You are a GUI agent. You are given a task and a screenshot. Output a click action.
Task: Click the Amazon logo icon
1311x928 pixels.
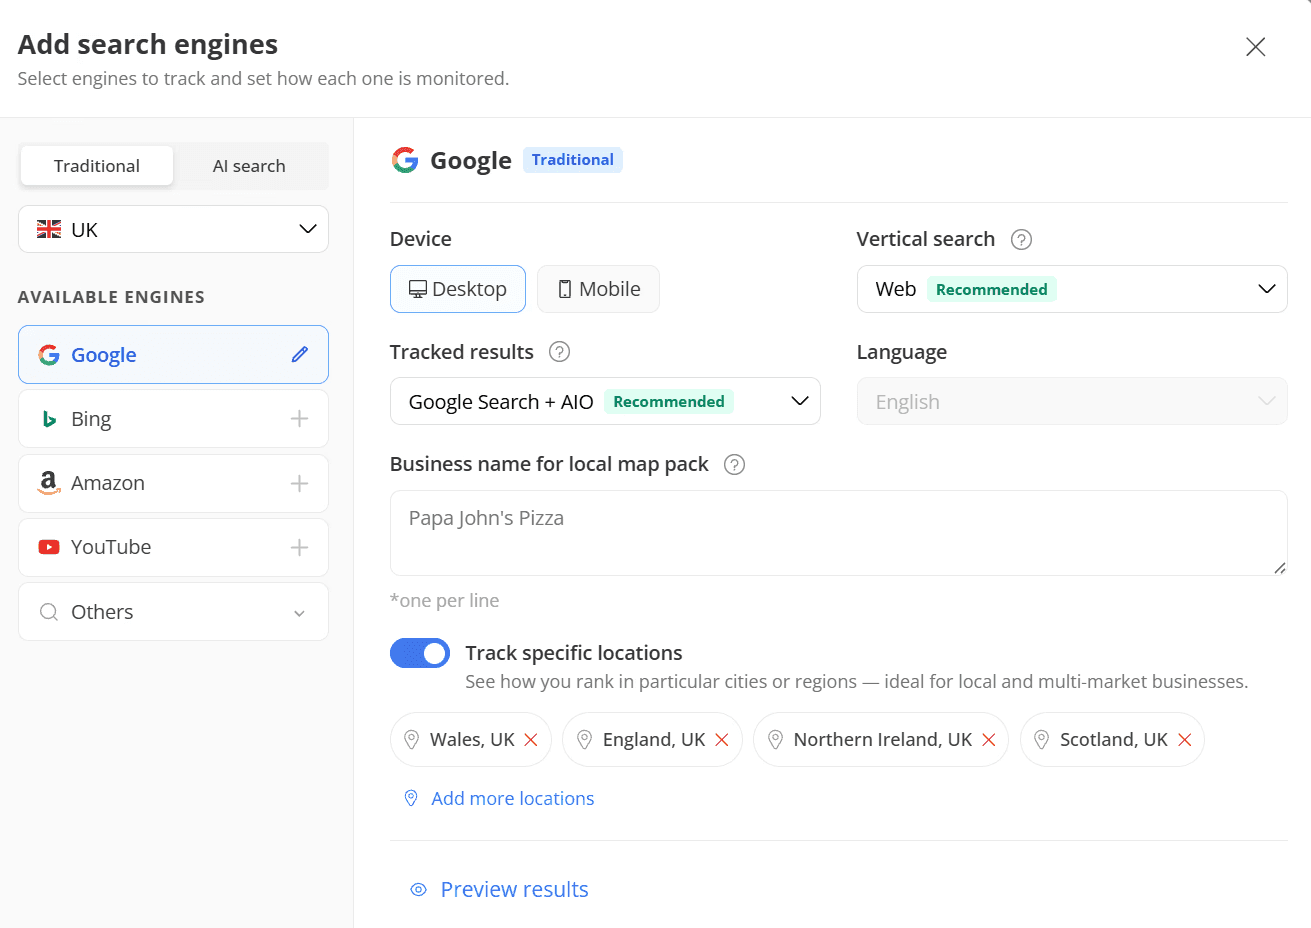[x=49, y=483]
